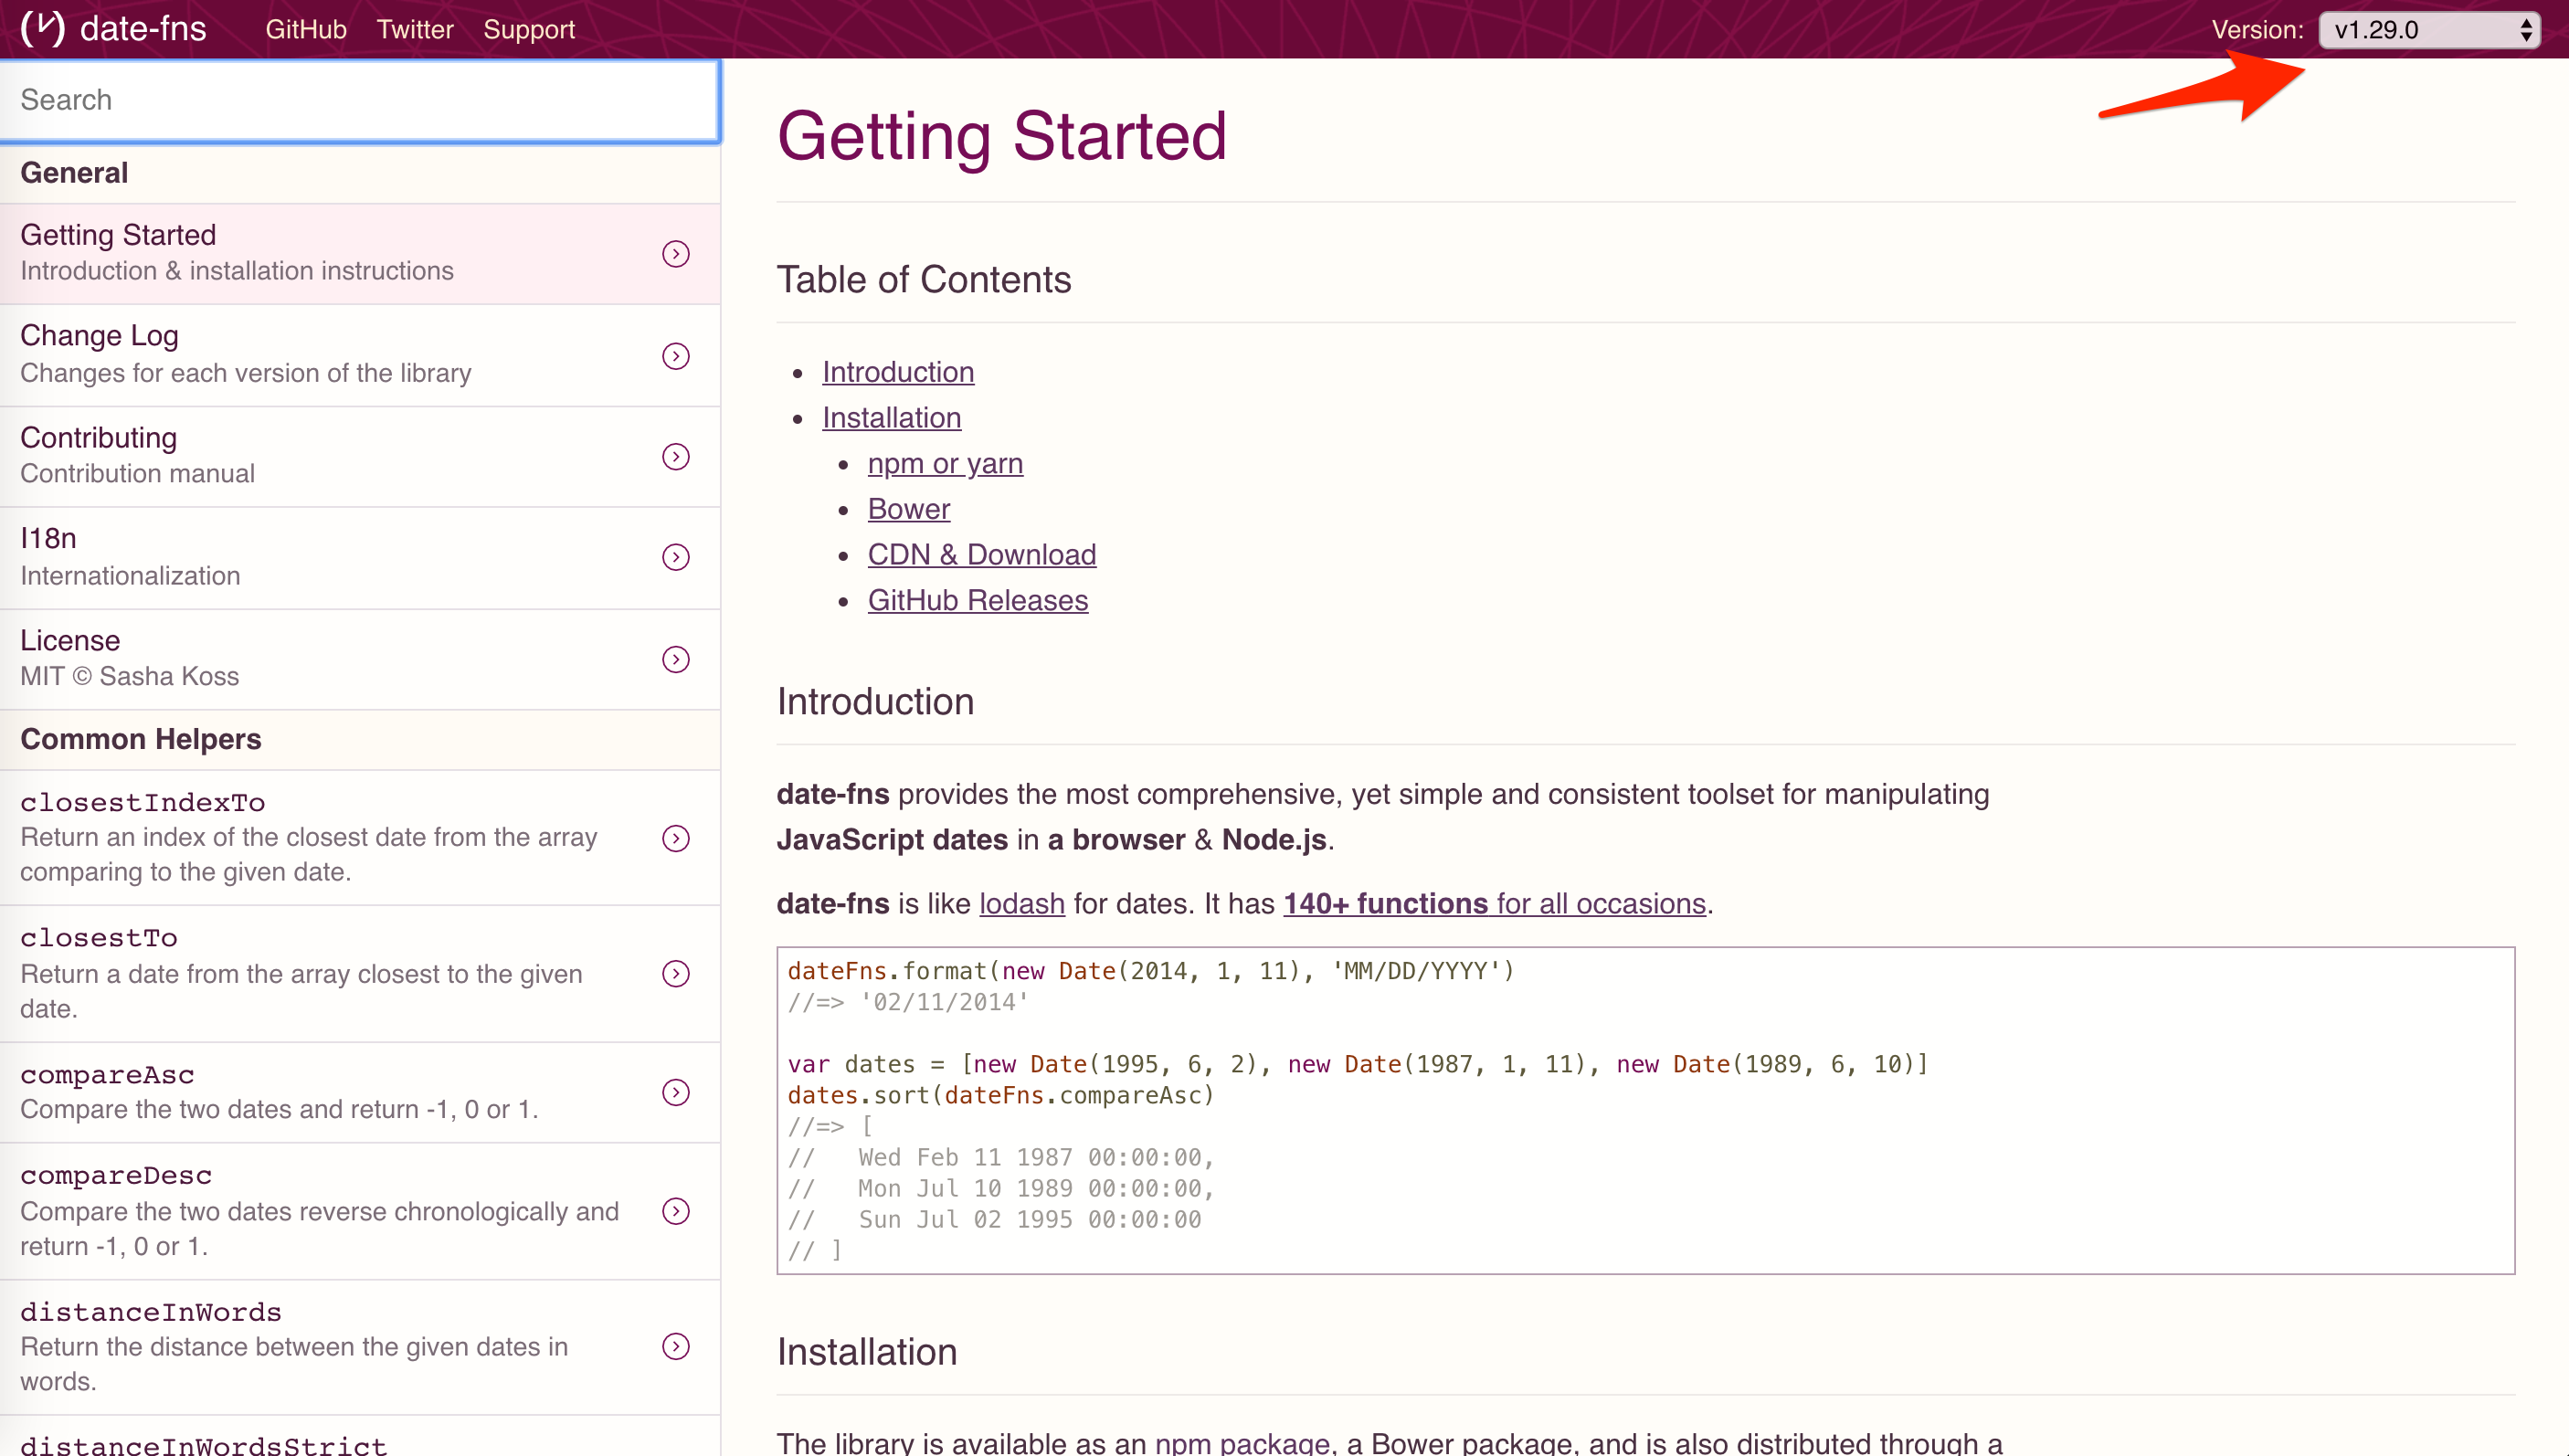2569x1456 pixels.
Task: Open the version selector dropdown
Action: (x=2428, y=29)
